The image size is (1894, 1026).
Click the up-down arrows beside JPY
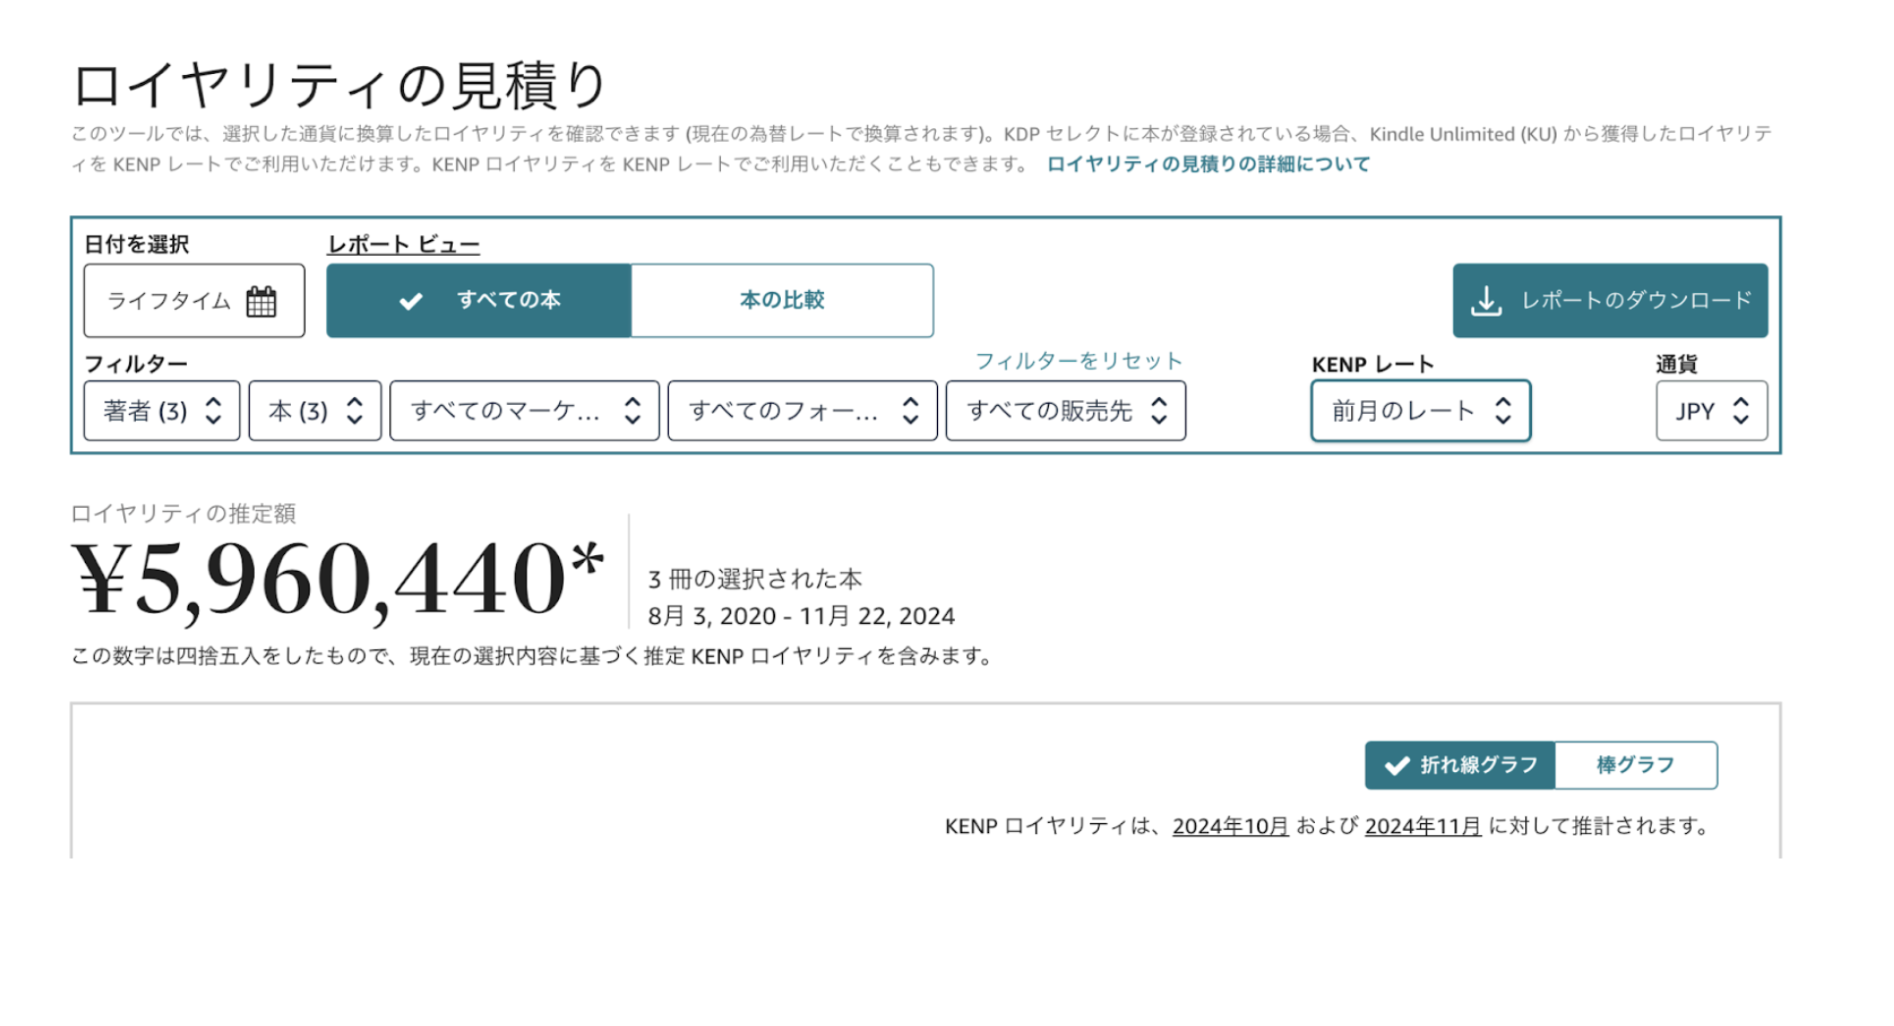[1741, 411]
